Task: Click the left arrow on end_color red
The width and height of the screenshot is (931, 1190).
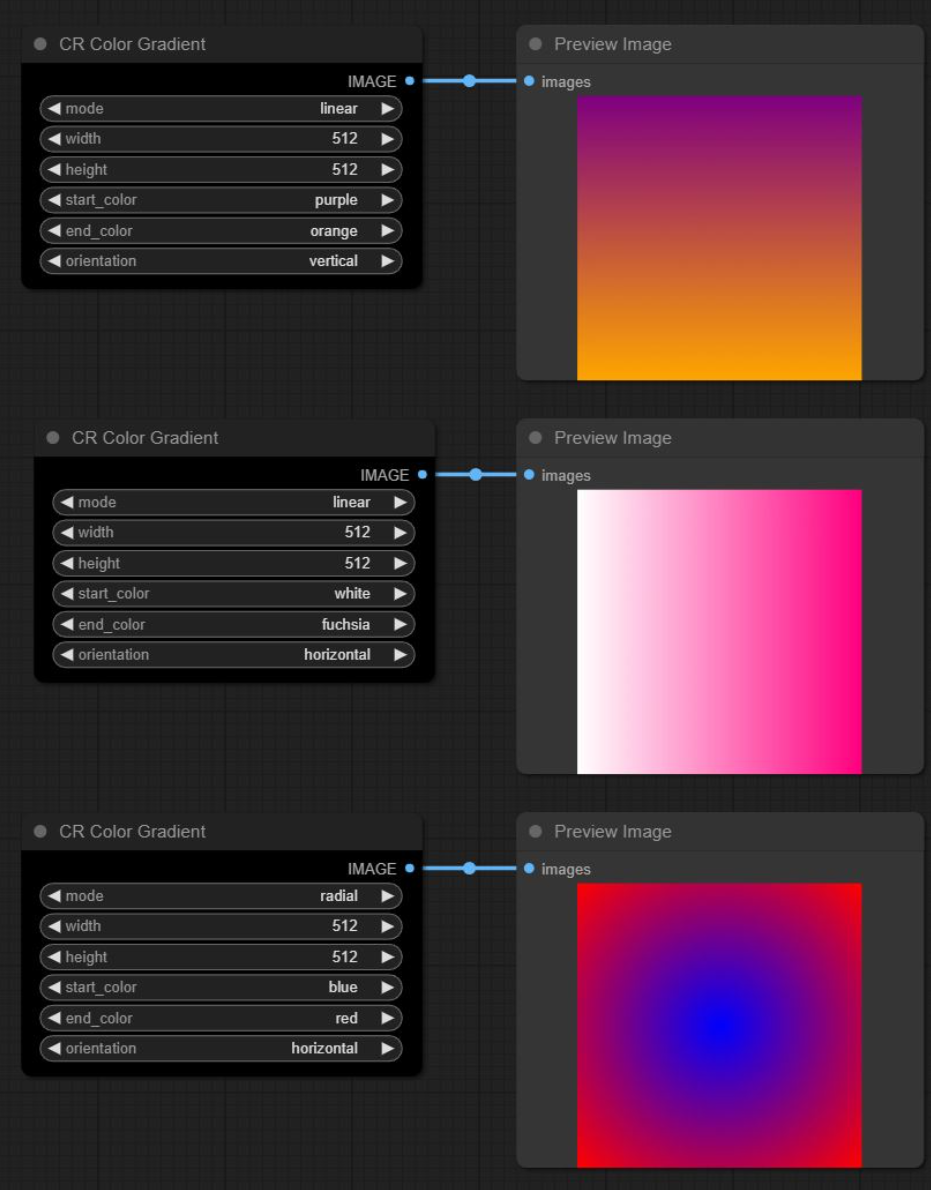Action: click(54, 1018)
